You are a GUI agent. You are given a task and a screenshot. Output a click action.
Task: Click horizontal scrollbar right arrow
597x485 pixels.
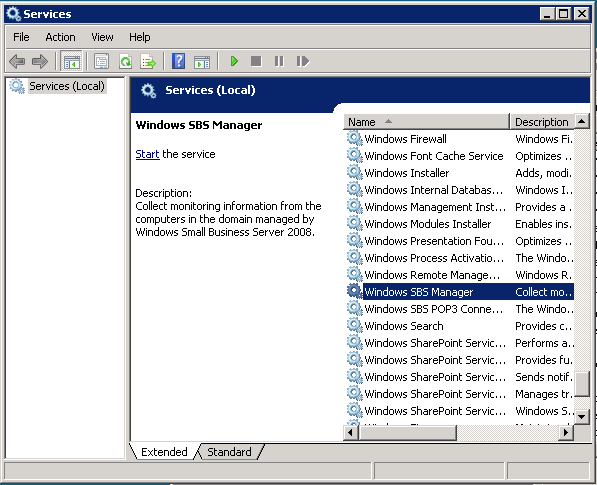pyautogui.click(x=566, y=432)
